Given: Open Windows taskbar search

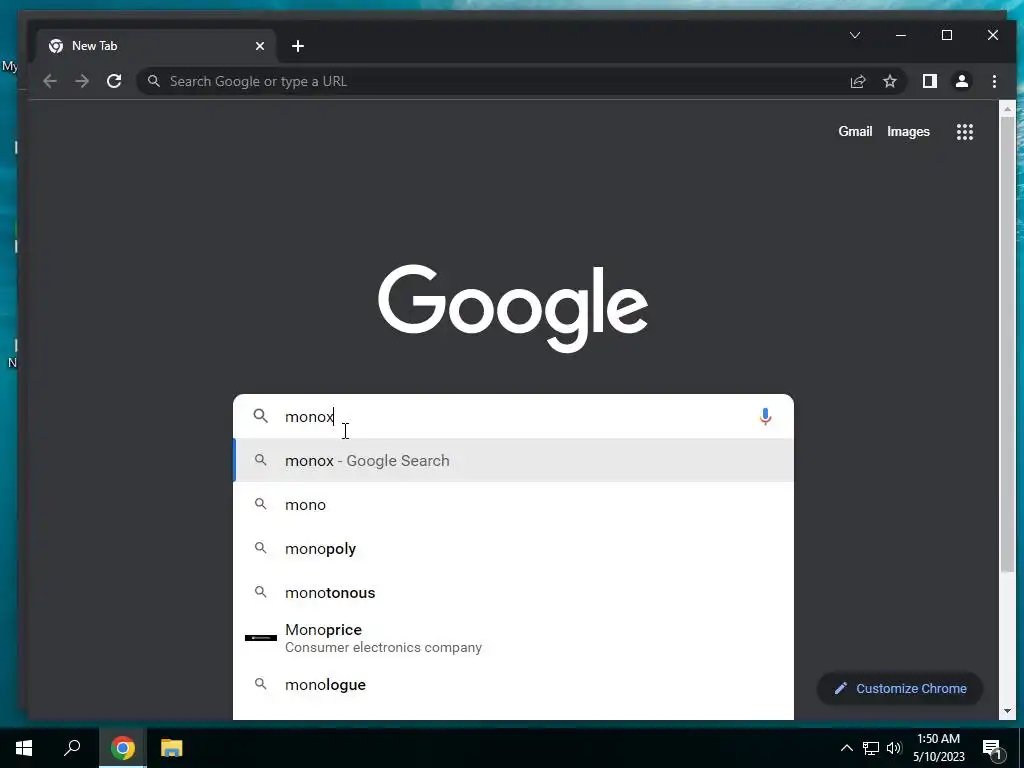Looking at the screenshot, I should 72,748.
